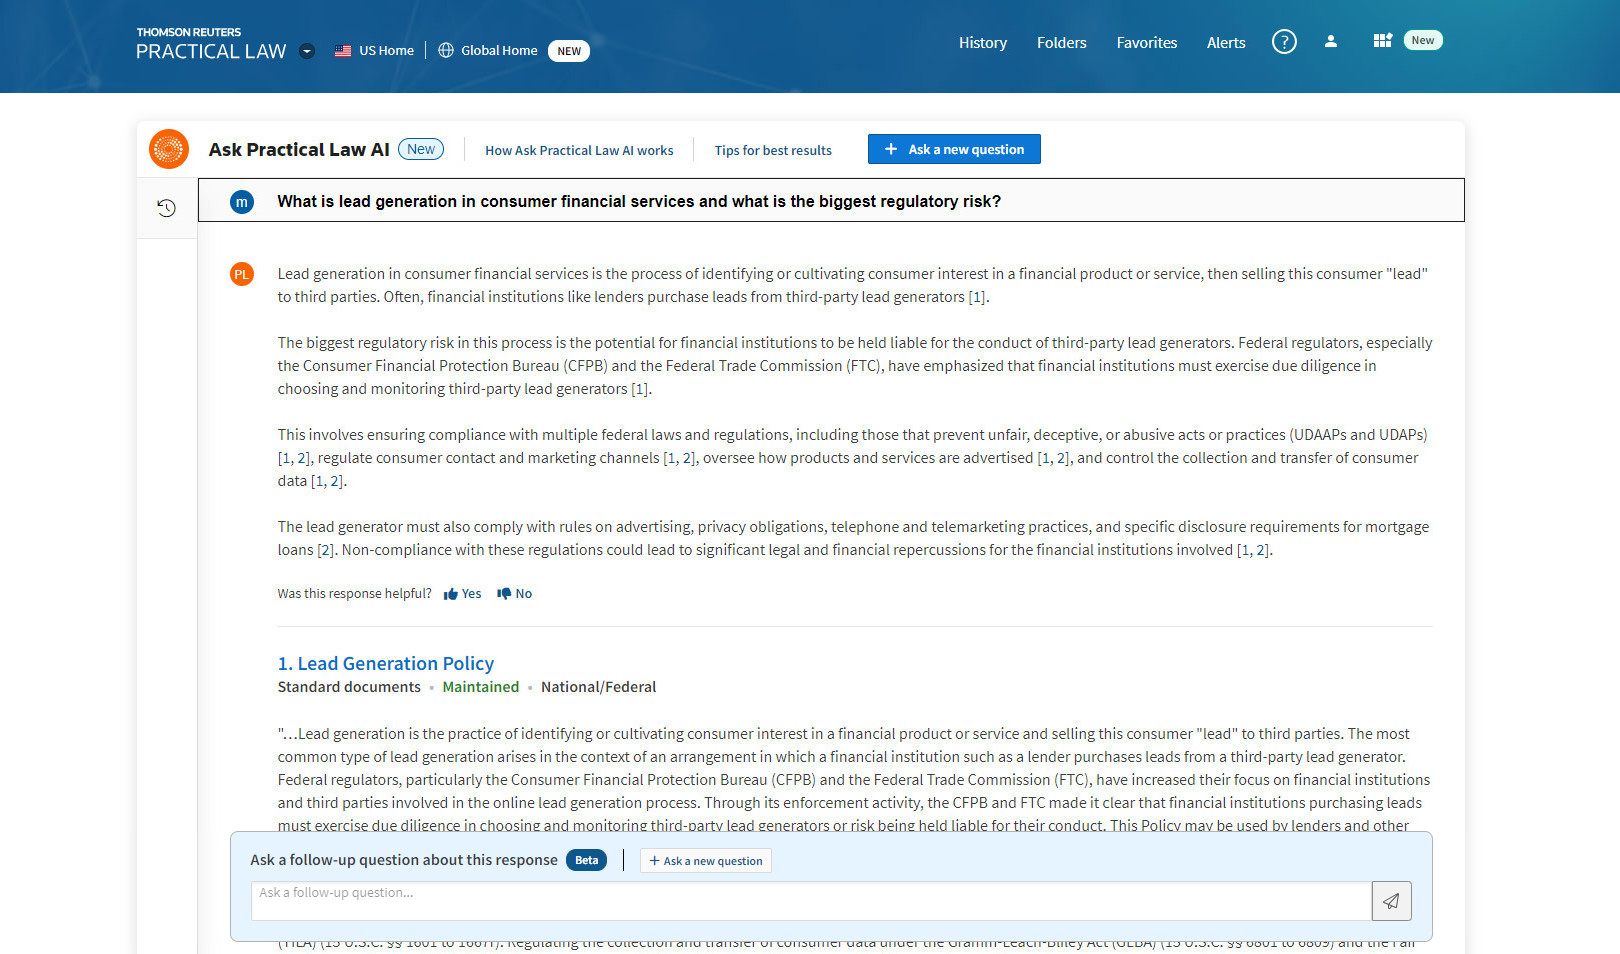Click the Maintained status label

tap(481, 687)
